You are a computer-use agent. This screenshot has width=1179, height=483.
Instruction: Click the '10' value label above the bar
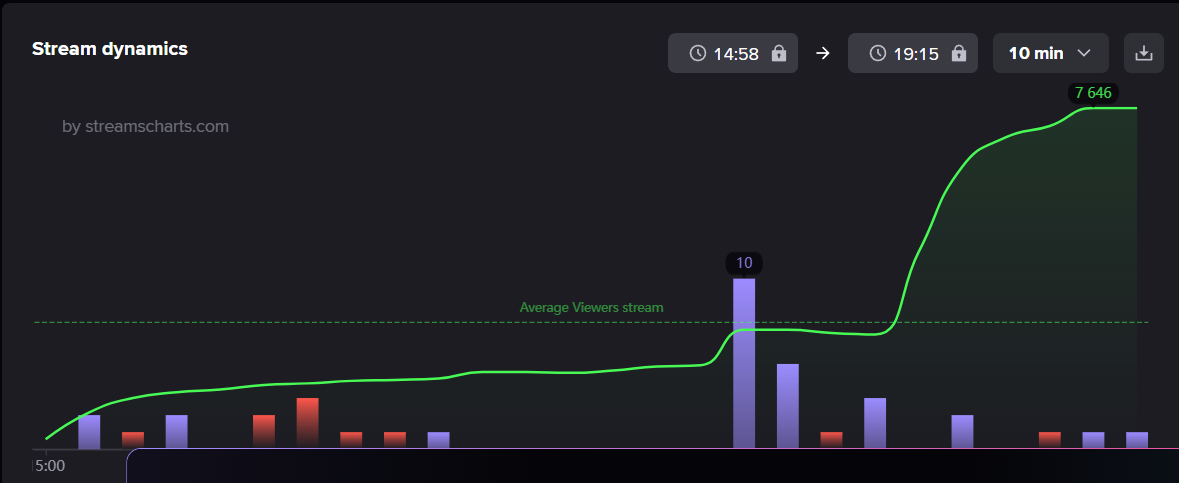(x=744, y=263)
